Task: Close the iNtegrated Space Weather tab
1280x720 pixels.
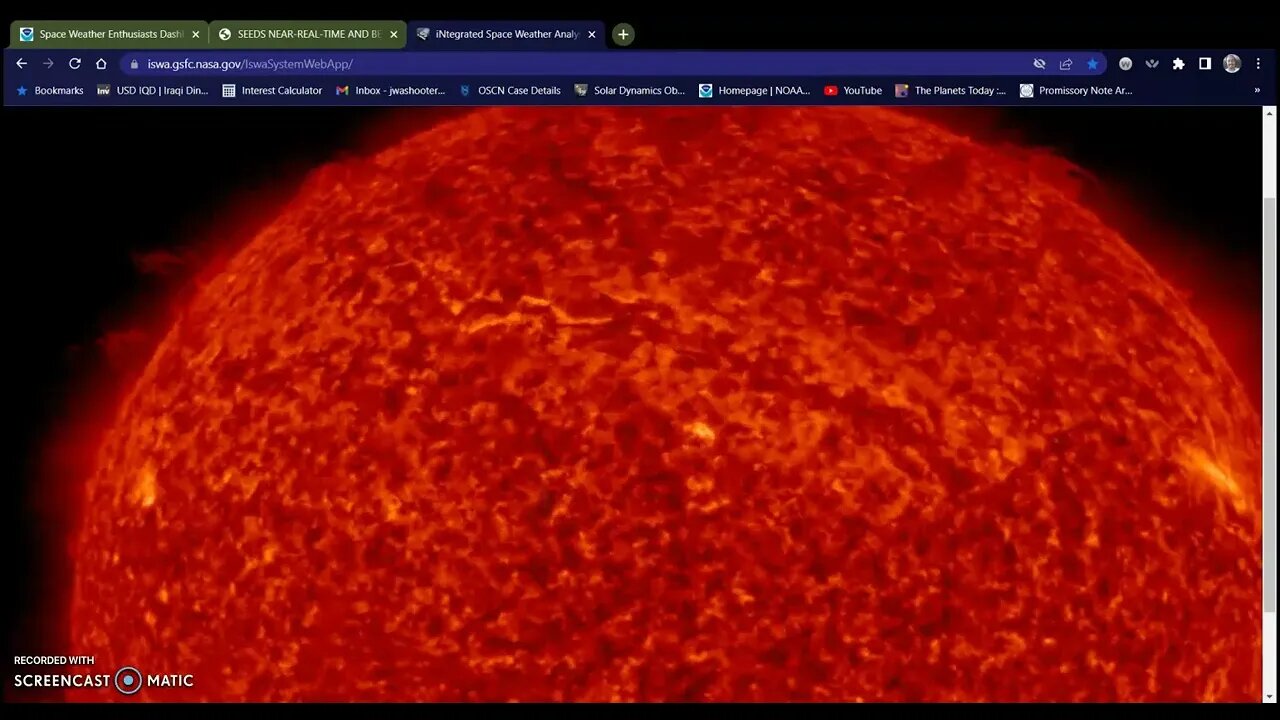Action: [592, 34]
